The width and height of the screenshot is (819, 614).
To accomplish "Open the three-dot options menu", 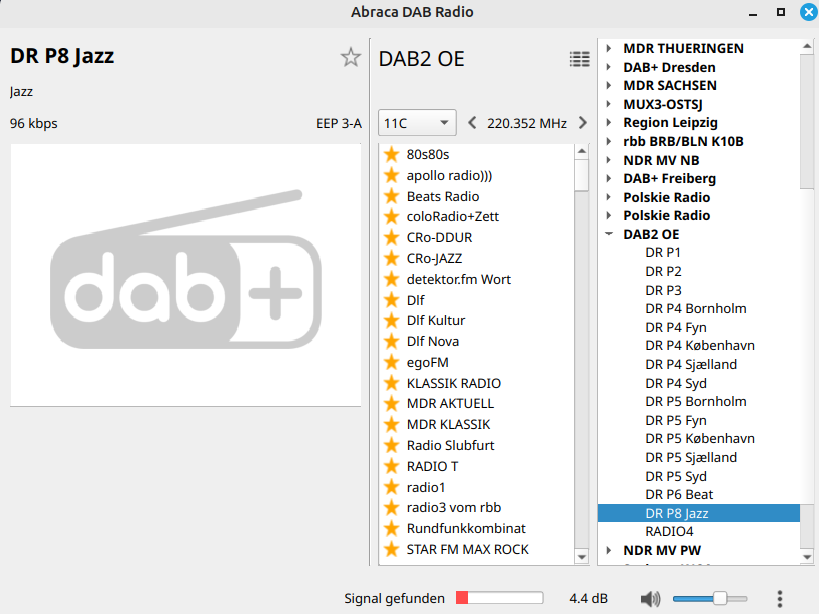I will pyautogui.click(x=779, y=598).
